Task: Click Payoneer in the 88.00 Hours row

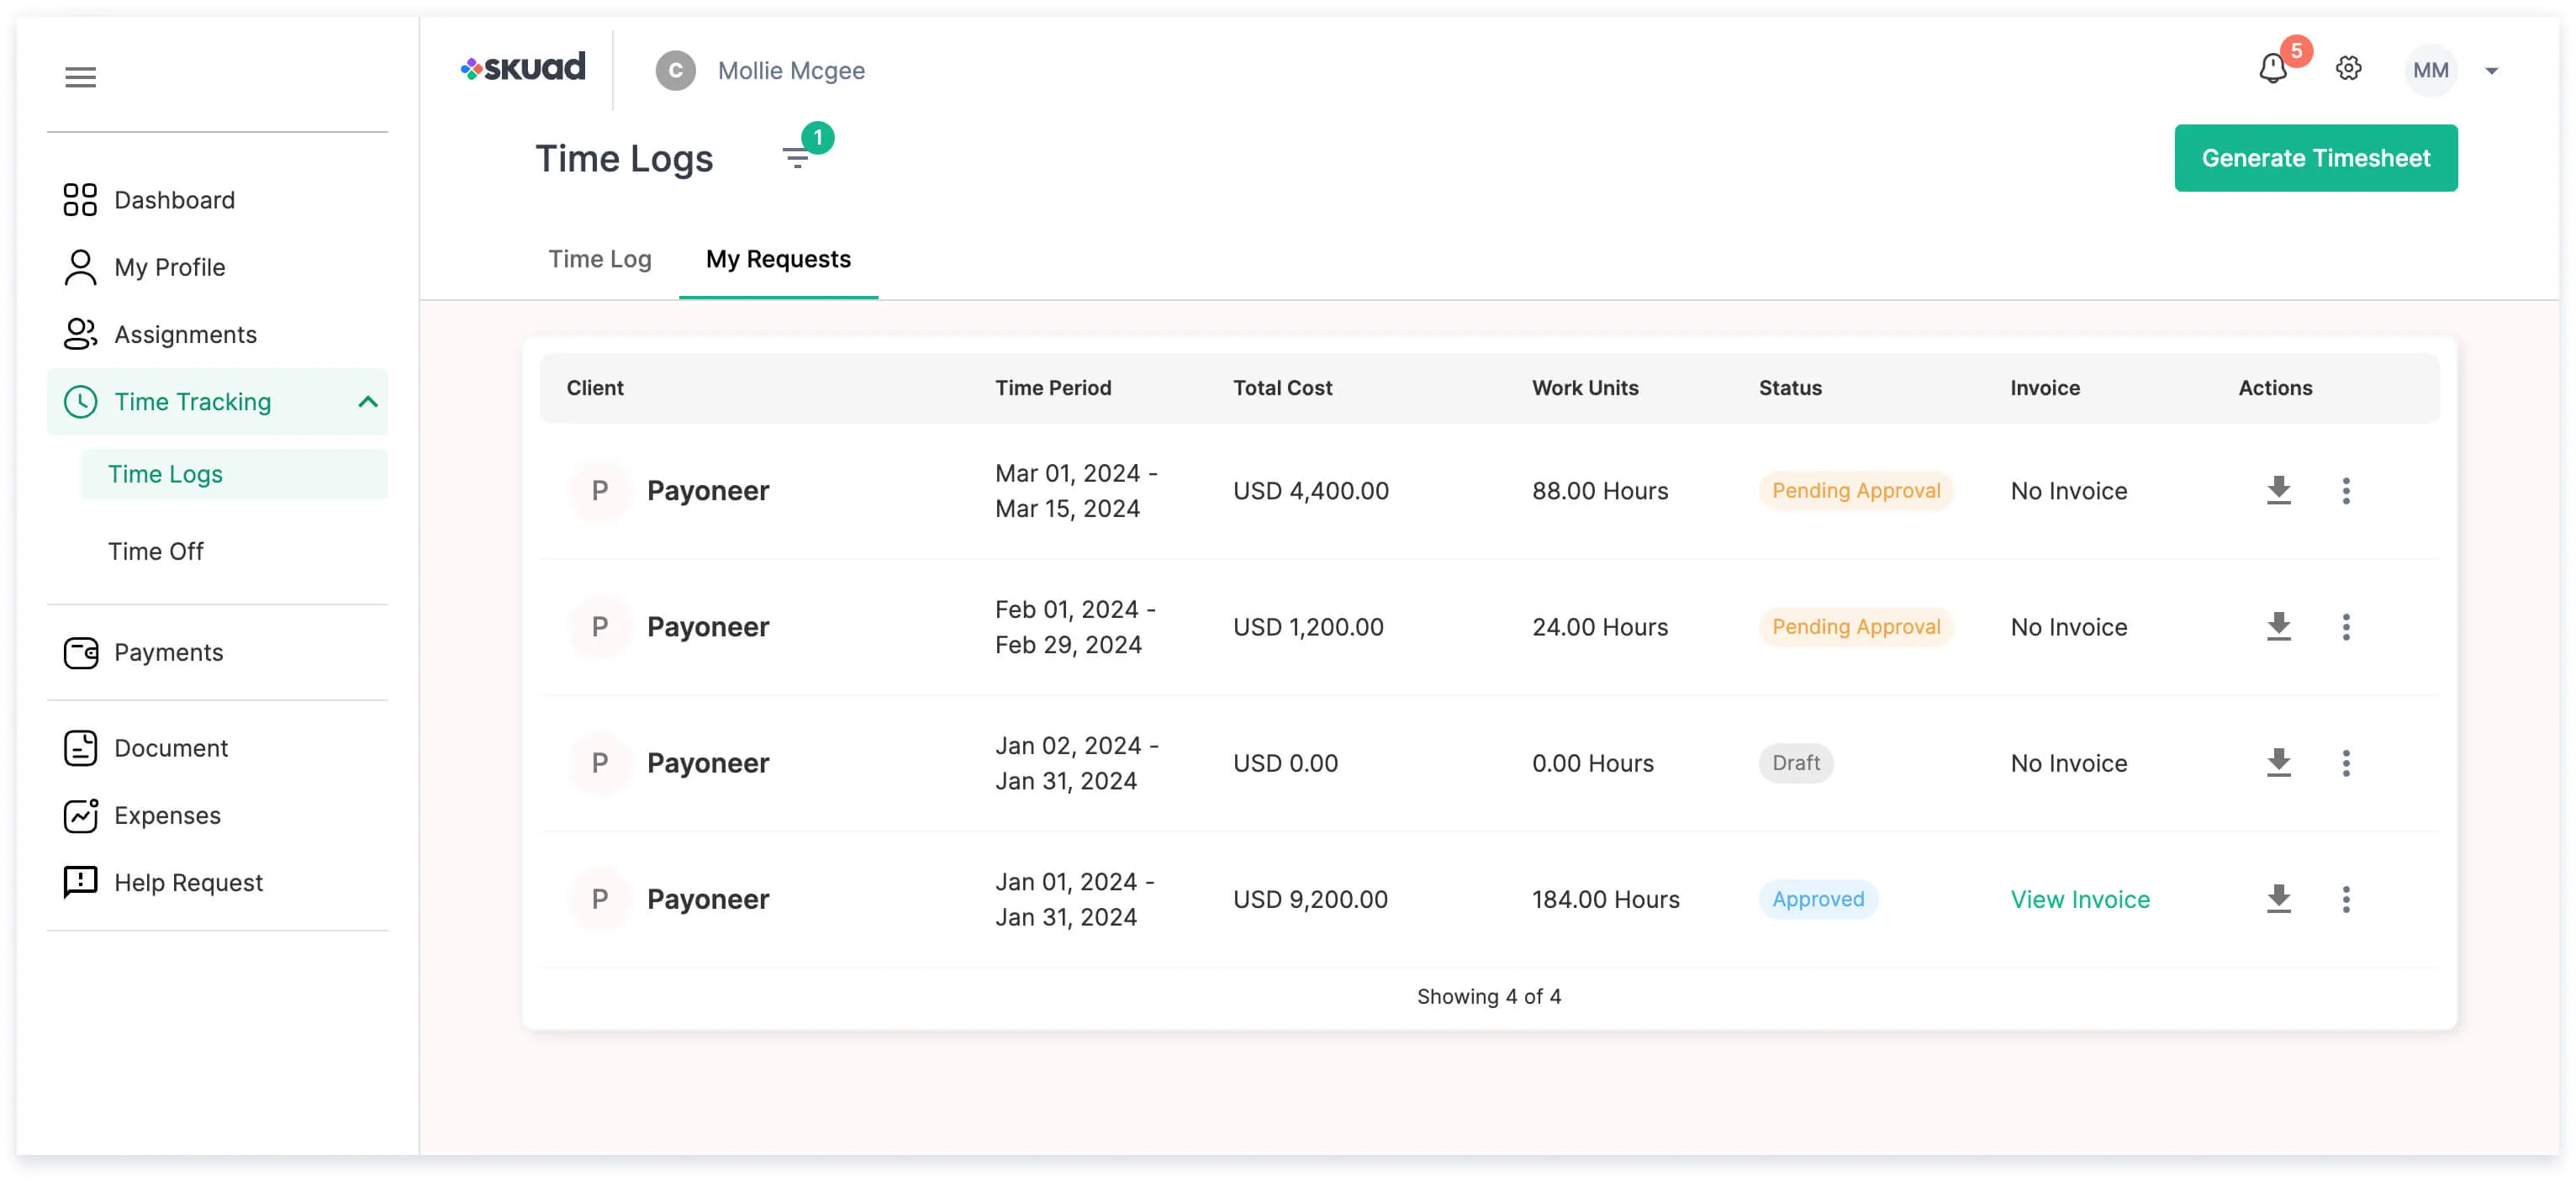Action: (x=707, y=491)
